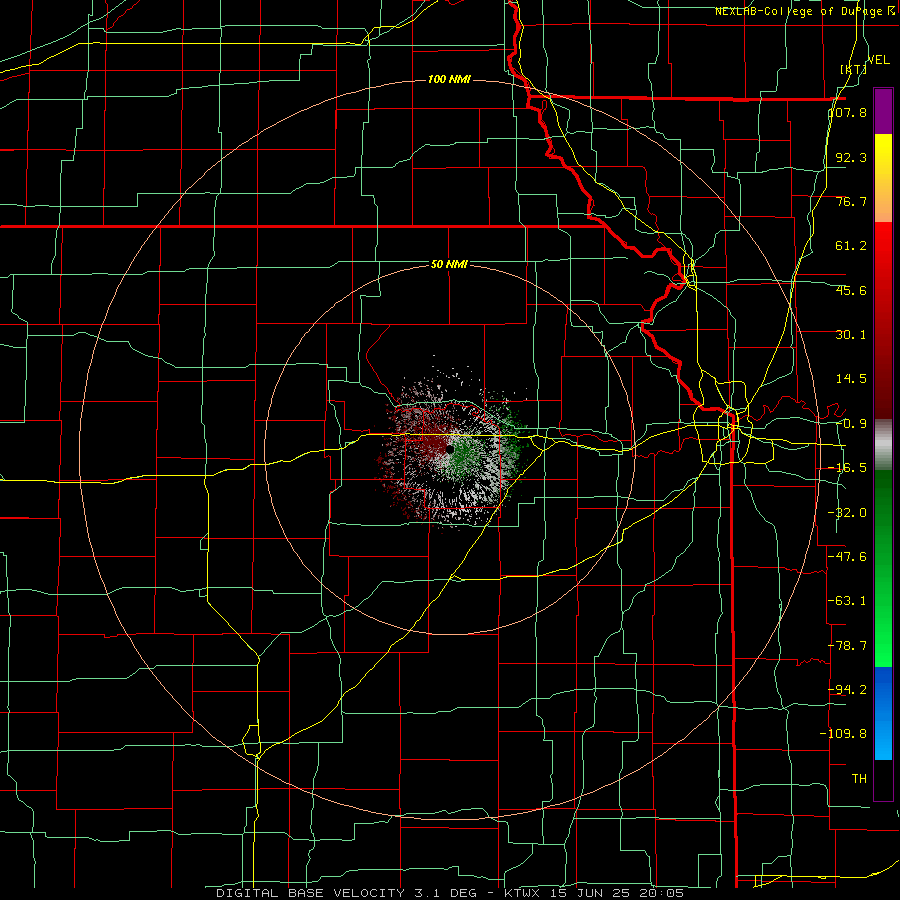Click the black TH segment of color bar
900x900 pixels.
pos(883,780)
